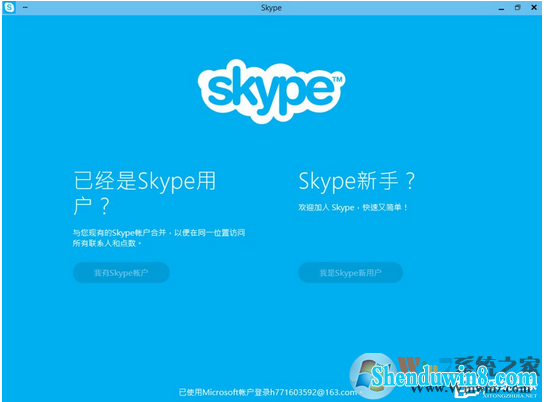The height and width of the screenshot is (402, 547).
Task: Click the 我有Skype帐户 button
Action: [x=121, y=273]
